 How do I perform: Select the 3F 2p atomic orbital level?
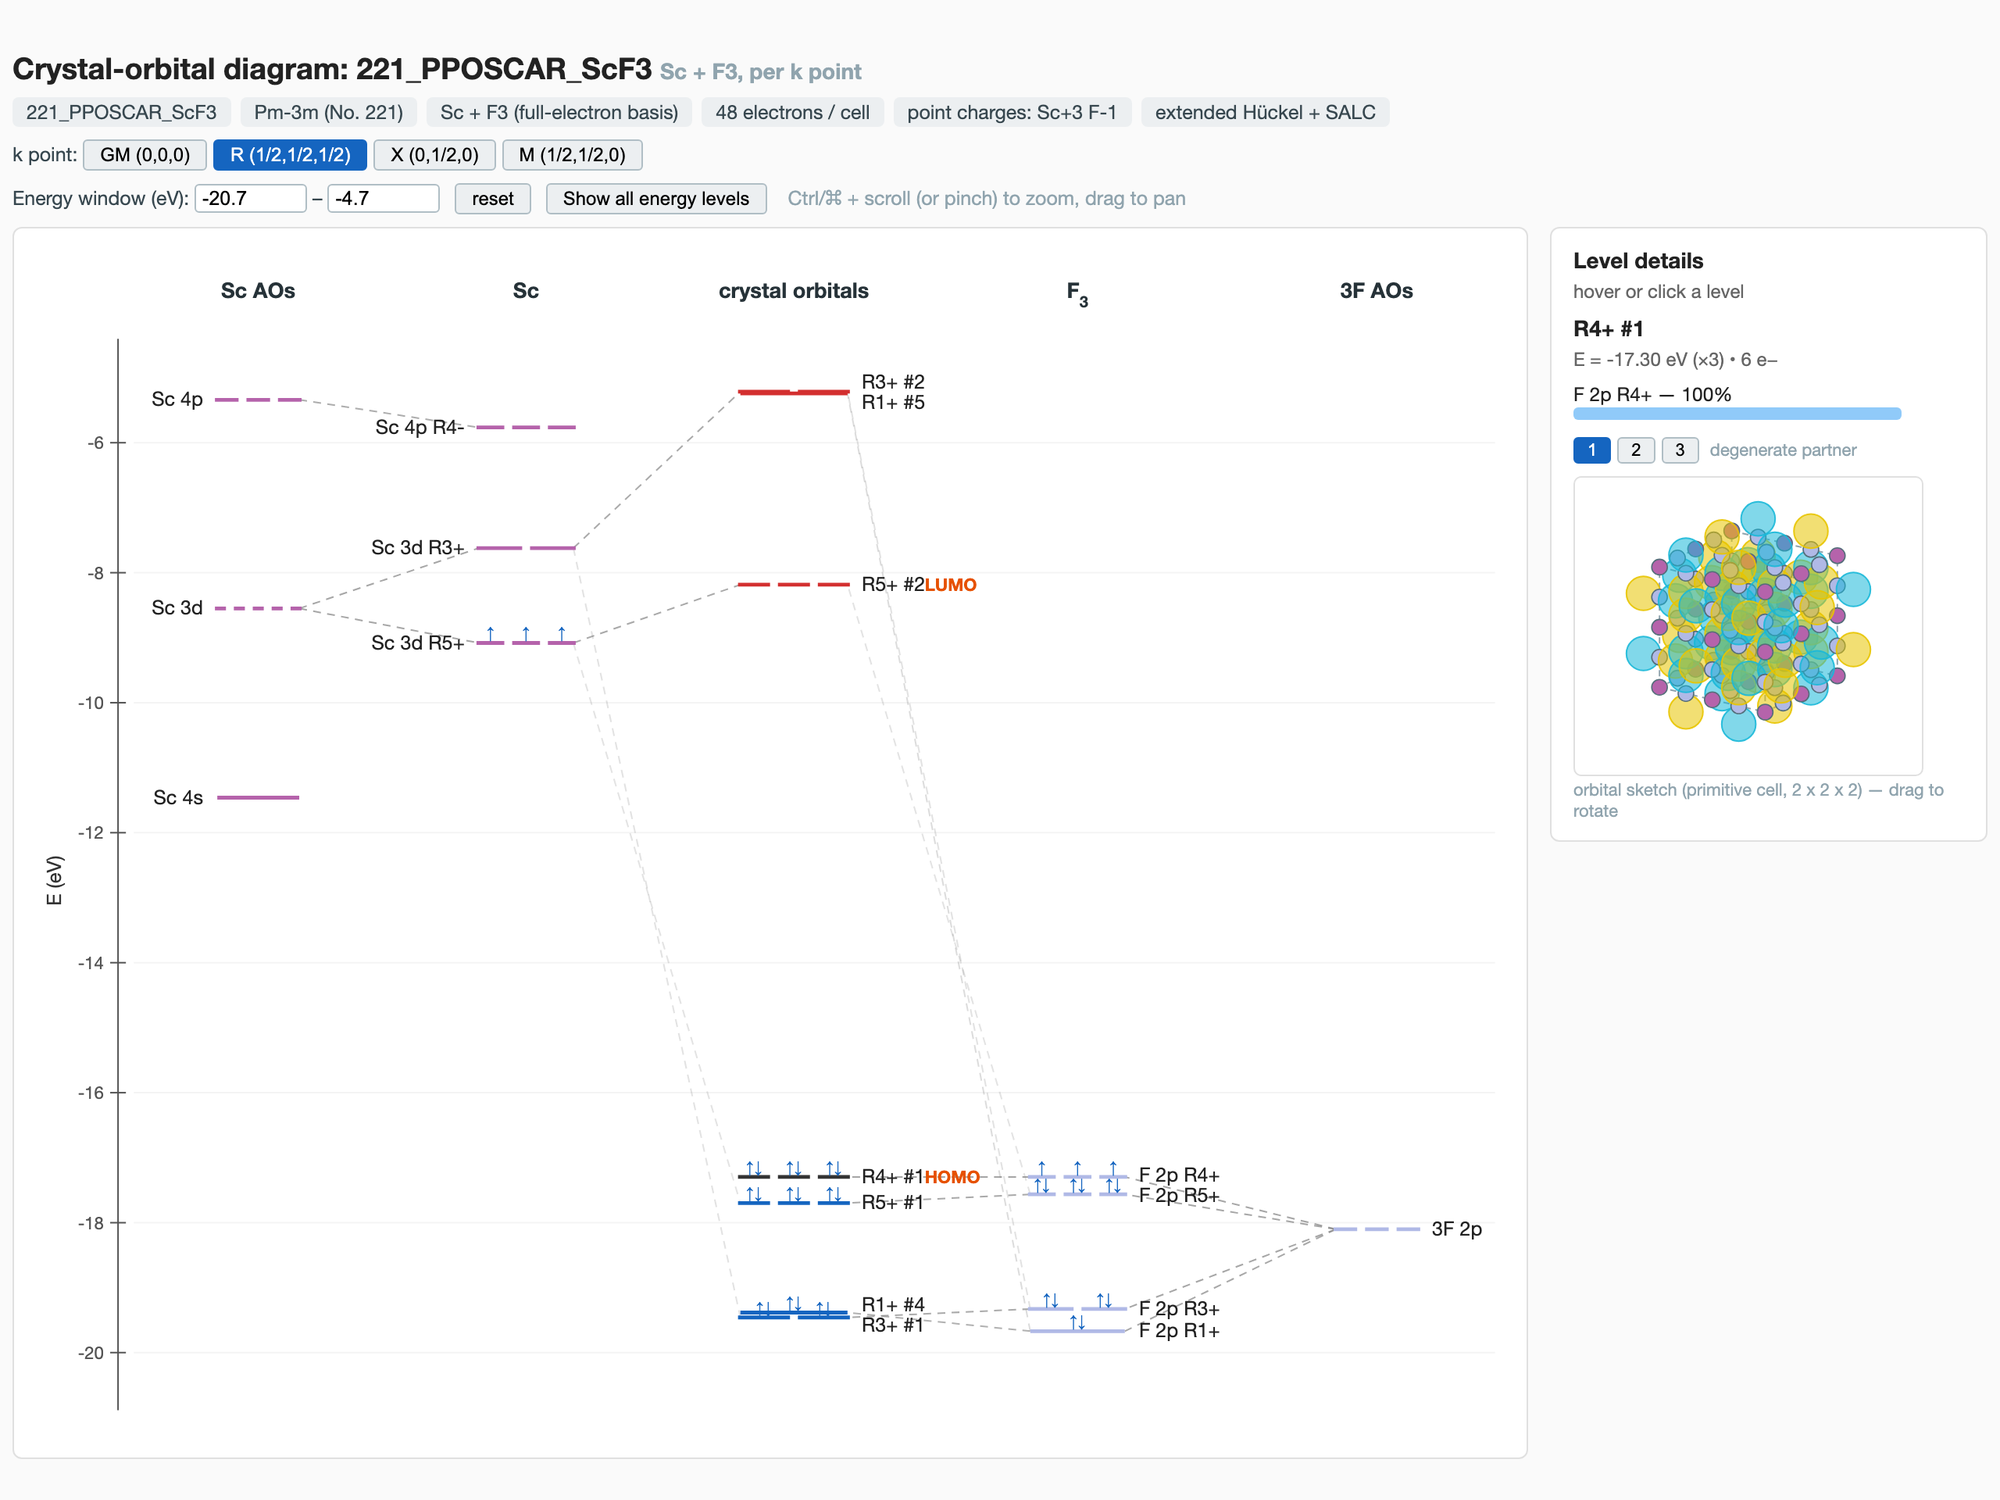click(x=1376, y=1229)
